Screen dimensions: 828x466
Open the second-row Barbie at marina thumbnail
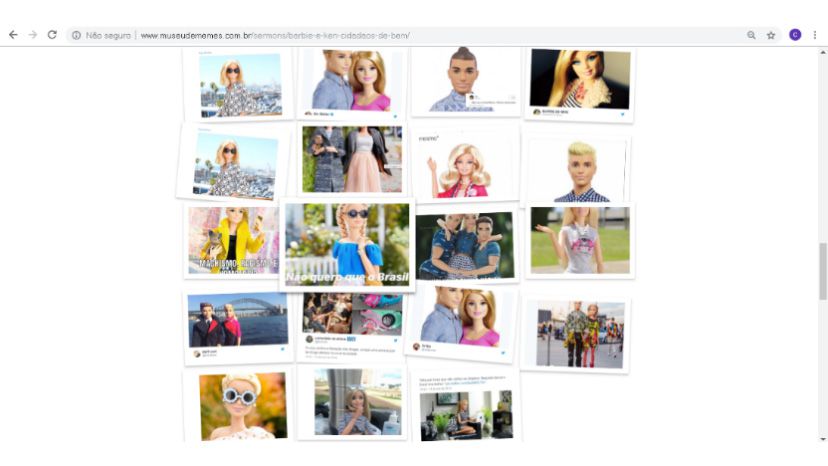coord(232,164)
